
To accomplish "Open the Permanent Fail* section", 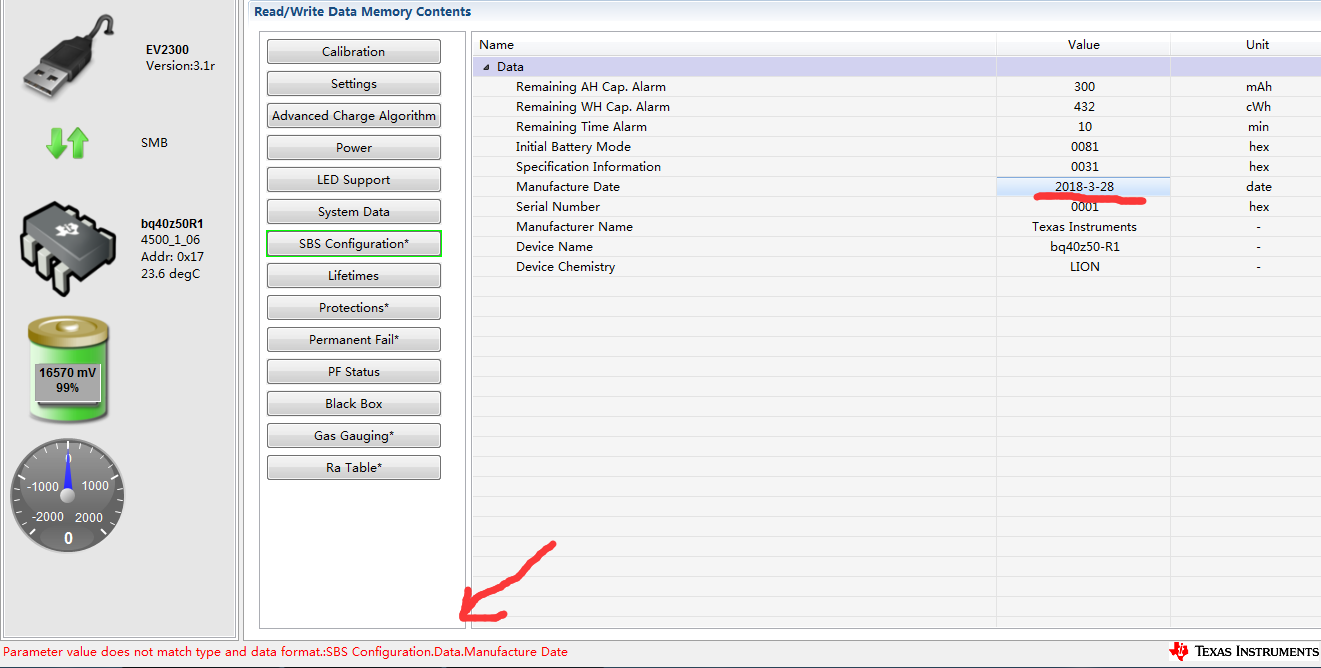I will click(353, 340).
